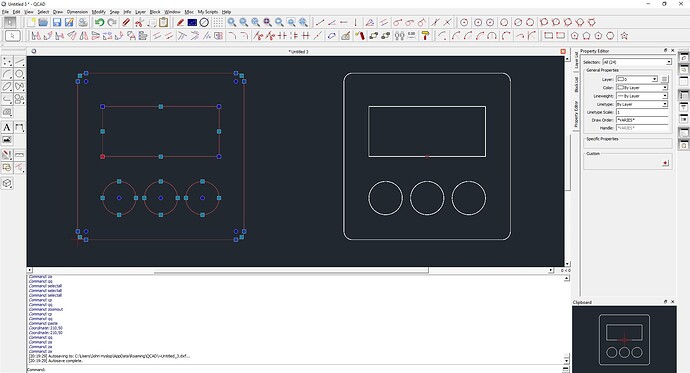This screenshot has width=690, height=373.
Task: Open the dimension tools in left toolbox
Action: tap(19, 128)
